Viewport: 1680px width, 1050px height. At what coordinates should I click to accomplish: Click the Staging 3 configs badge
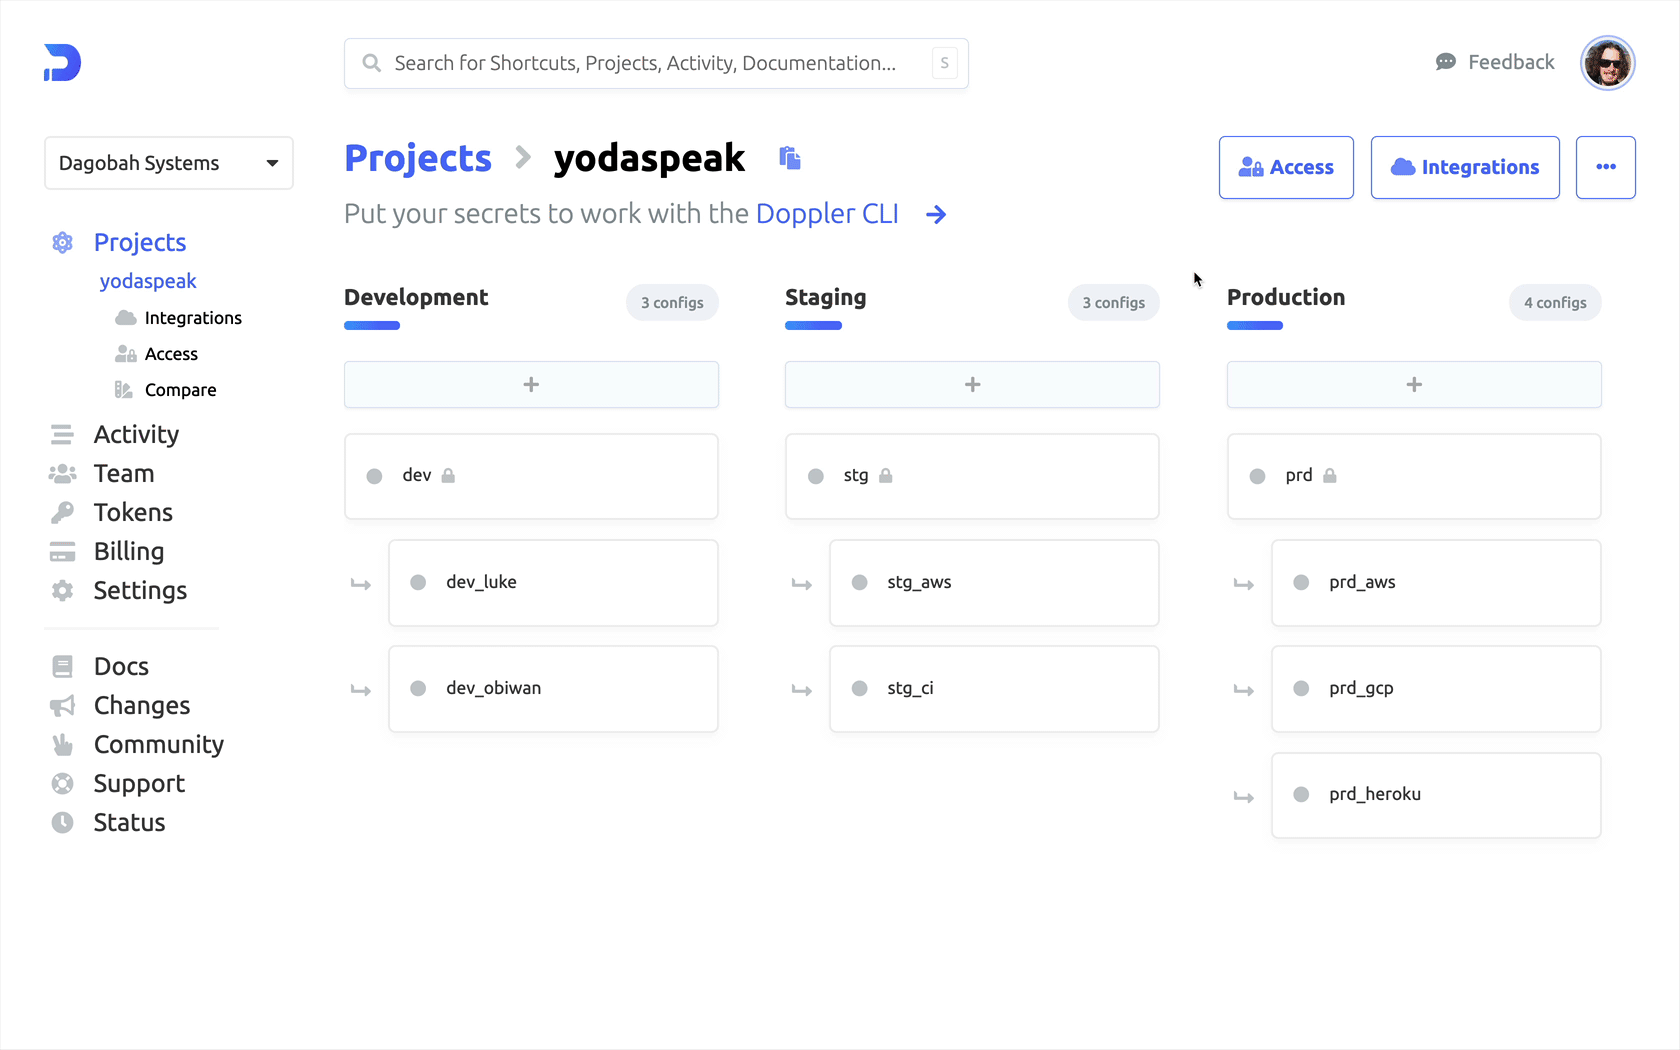1113,303
